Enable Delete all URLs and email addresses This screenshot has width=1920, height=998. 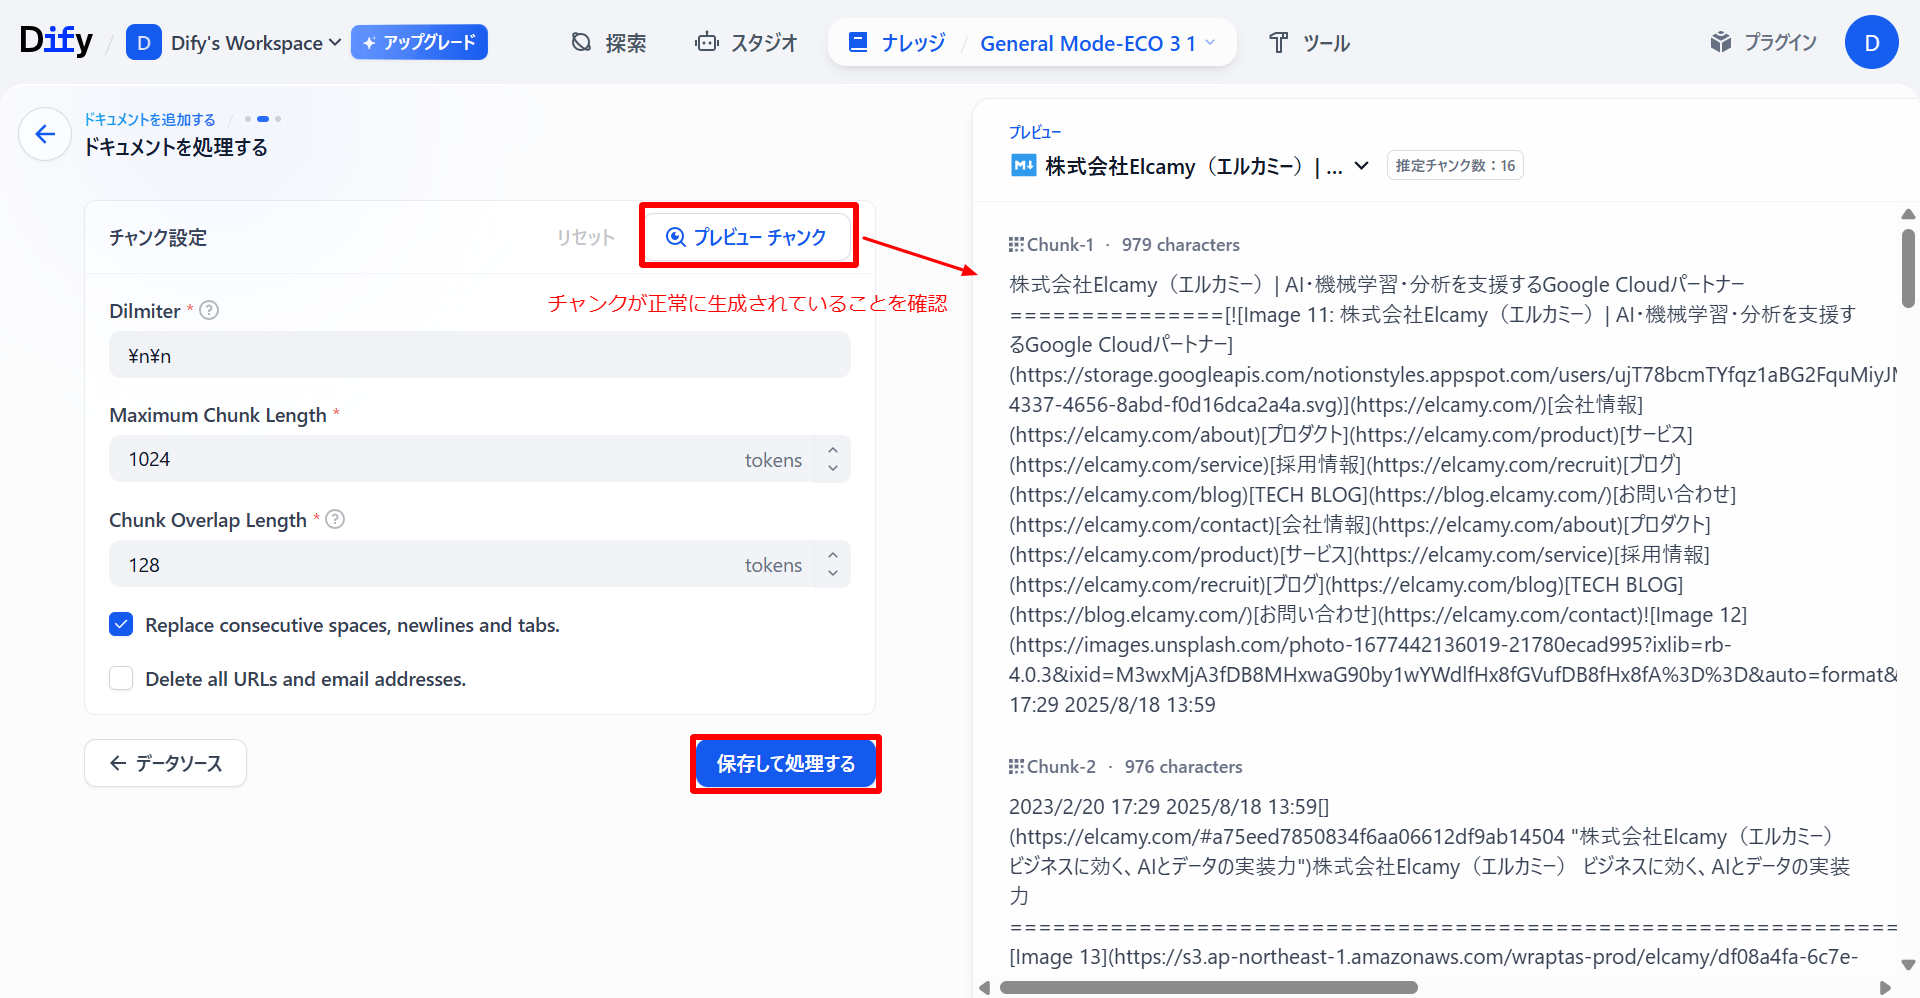pyautogui.click(x=120, y=678)
